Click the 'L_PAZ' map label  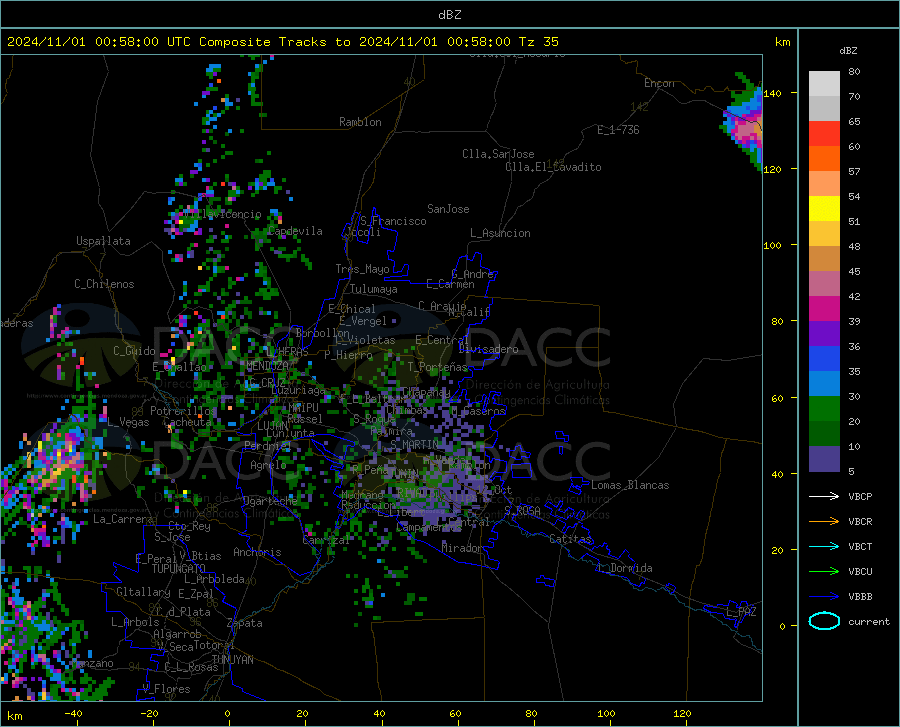[x=741, y=612]
